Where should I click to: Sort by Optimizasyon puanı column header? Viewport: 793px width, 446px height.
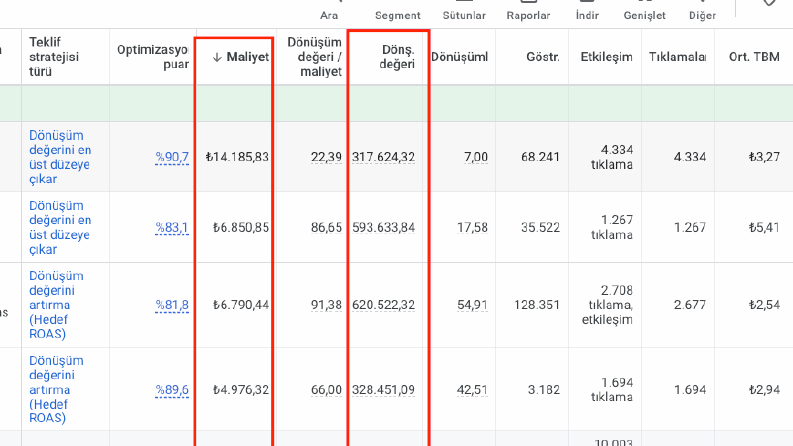pos(153,57)
